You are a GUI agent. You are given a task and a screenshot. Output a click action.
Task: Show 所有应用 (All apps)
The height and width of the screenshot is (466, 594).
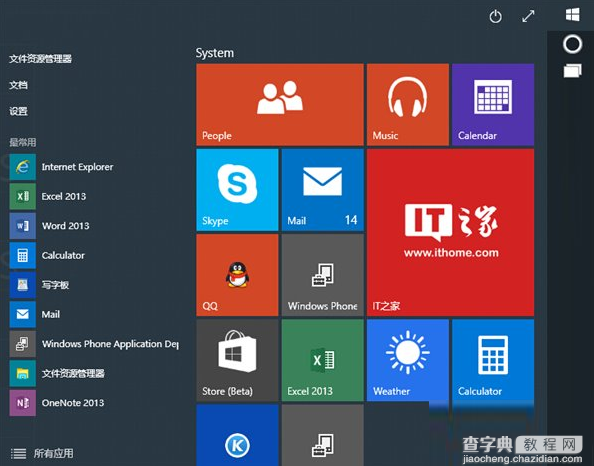coord(42,453)
